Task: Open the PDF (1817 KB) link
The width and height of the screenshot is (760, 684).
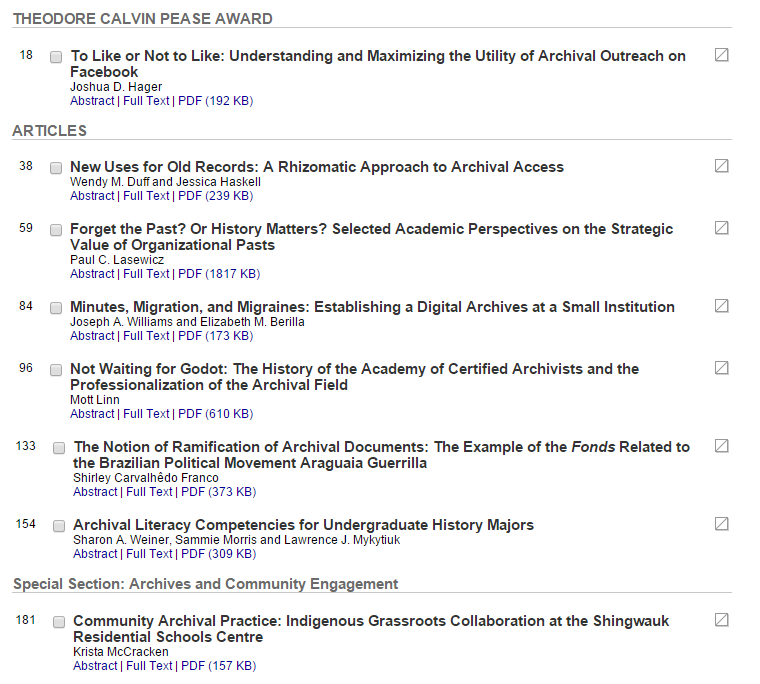Action: [x=219, y=274]
